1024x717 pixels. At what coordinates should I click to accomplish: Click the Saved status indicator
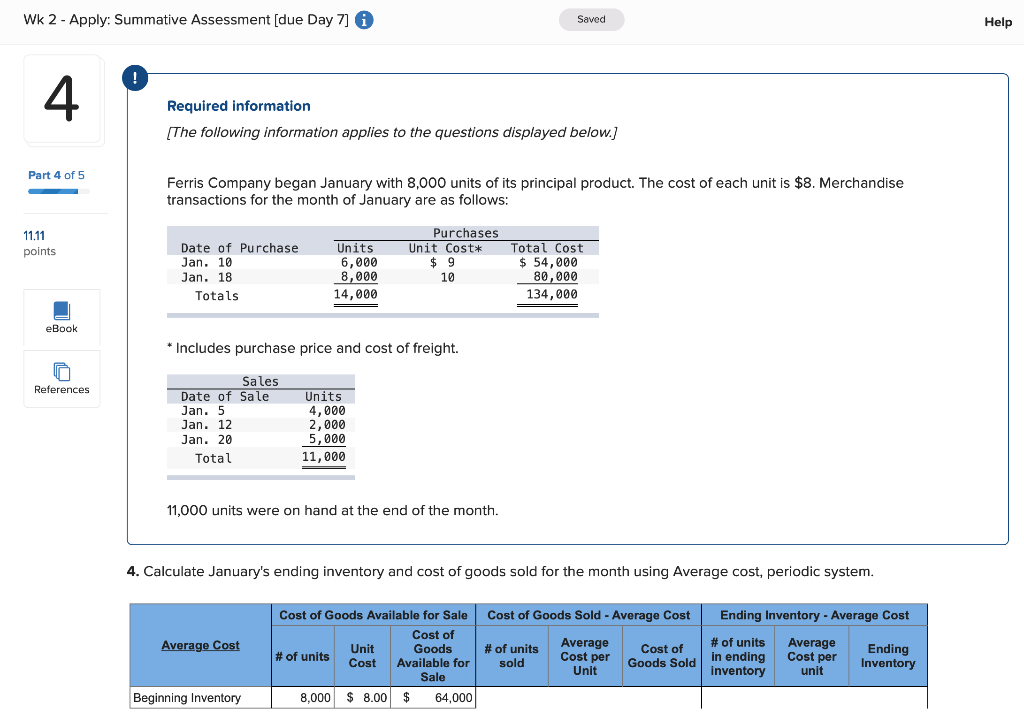pyautogui.click(x=591, y=18)
